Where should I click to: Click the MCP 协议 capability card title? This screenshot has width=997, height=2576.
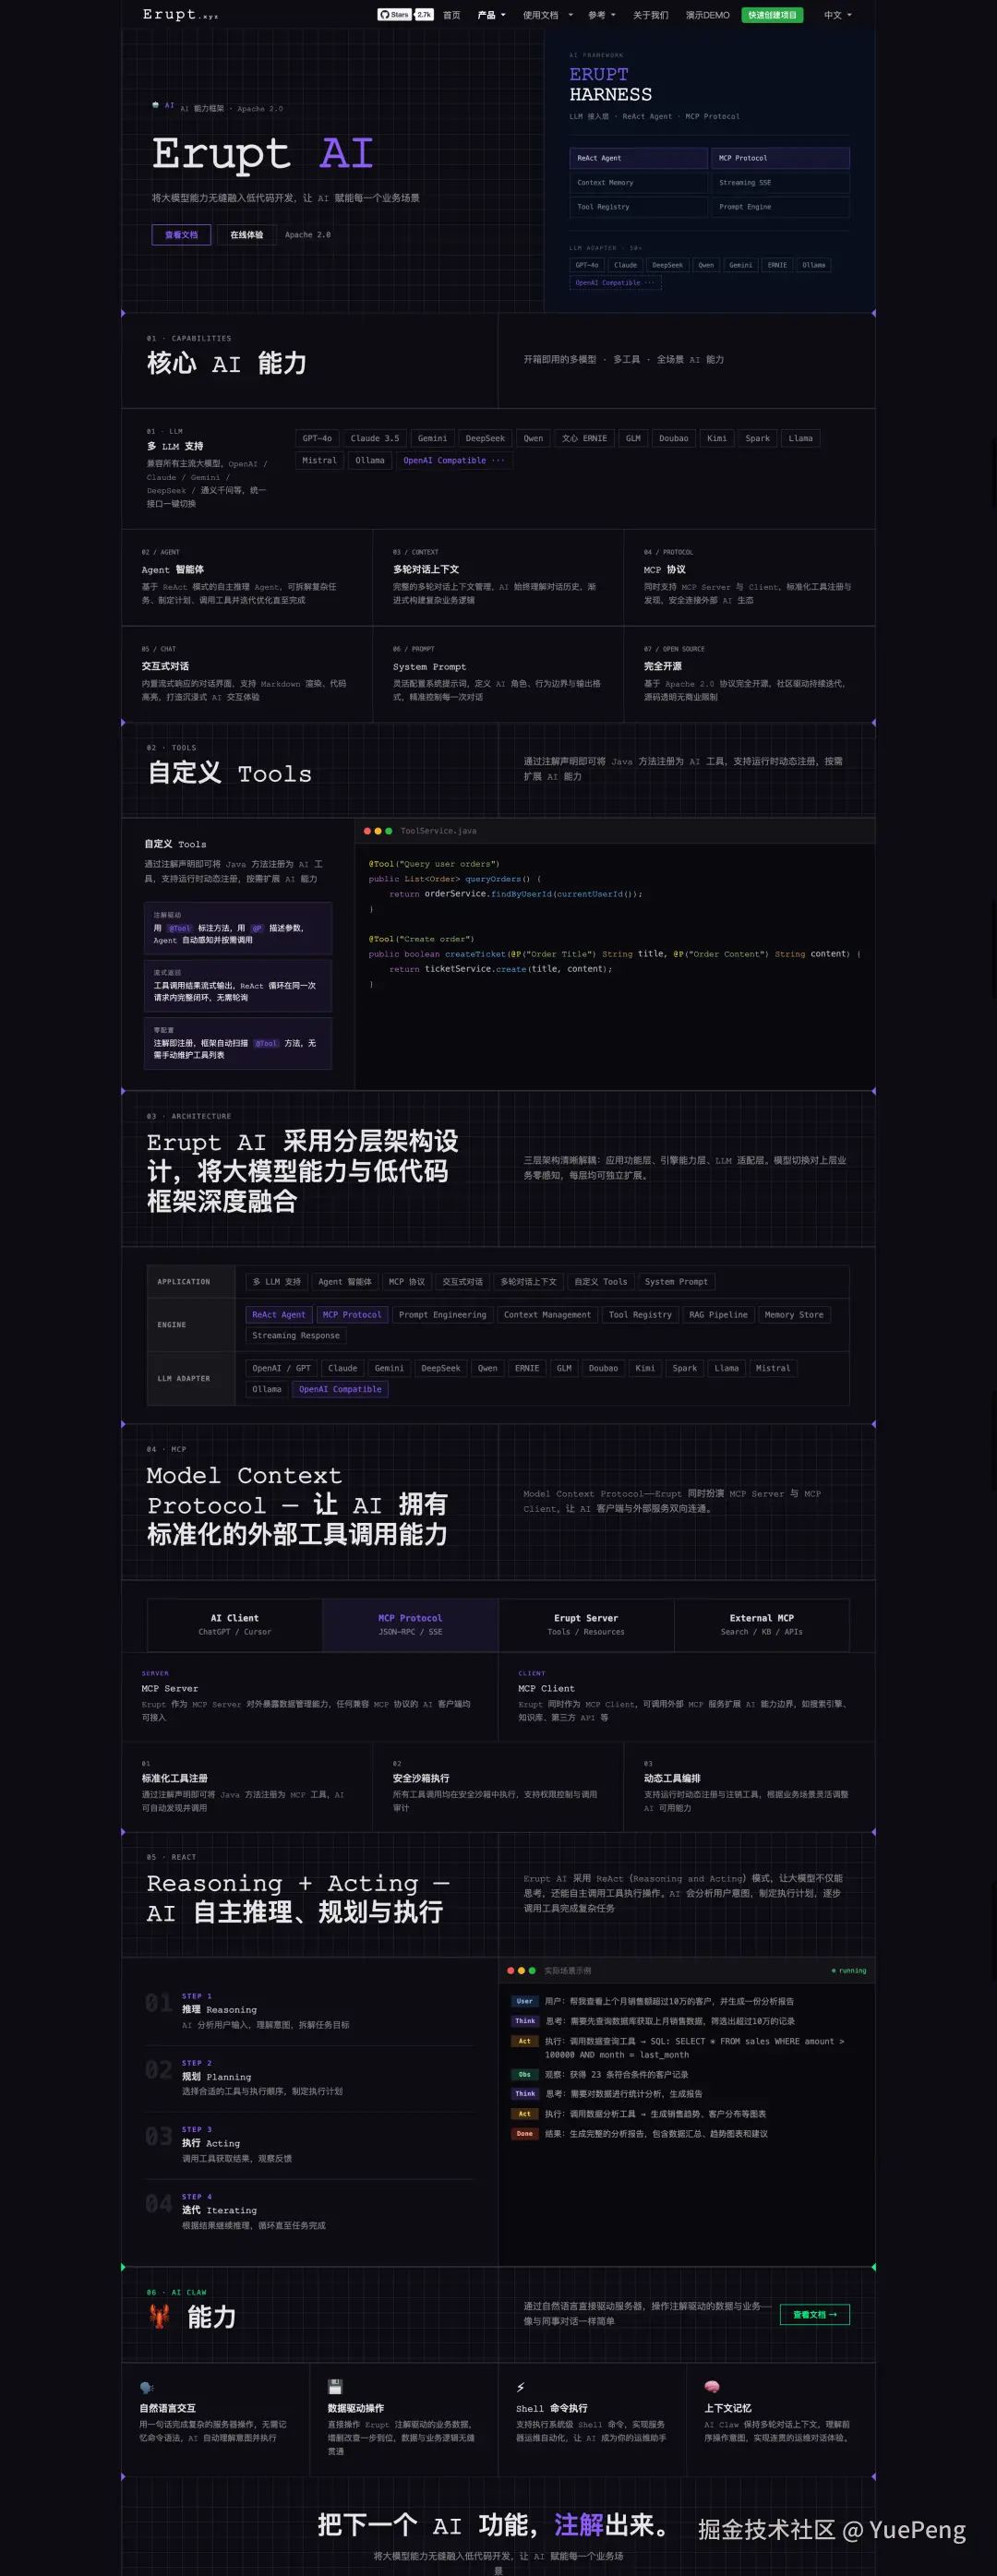point(665,569)
